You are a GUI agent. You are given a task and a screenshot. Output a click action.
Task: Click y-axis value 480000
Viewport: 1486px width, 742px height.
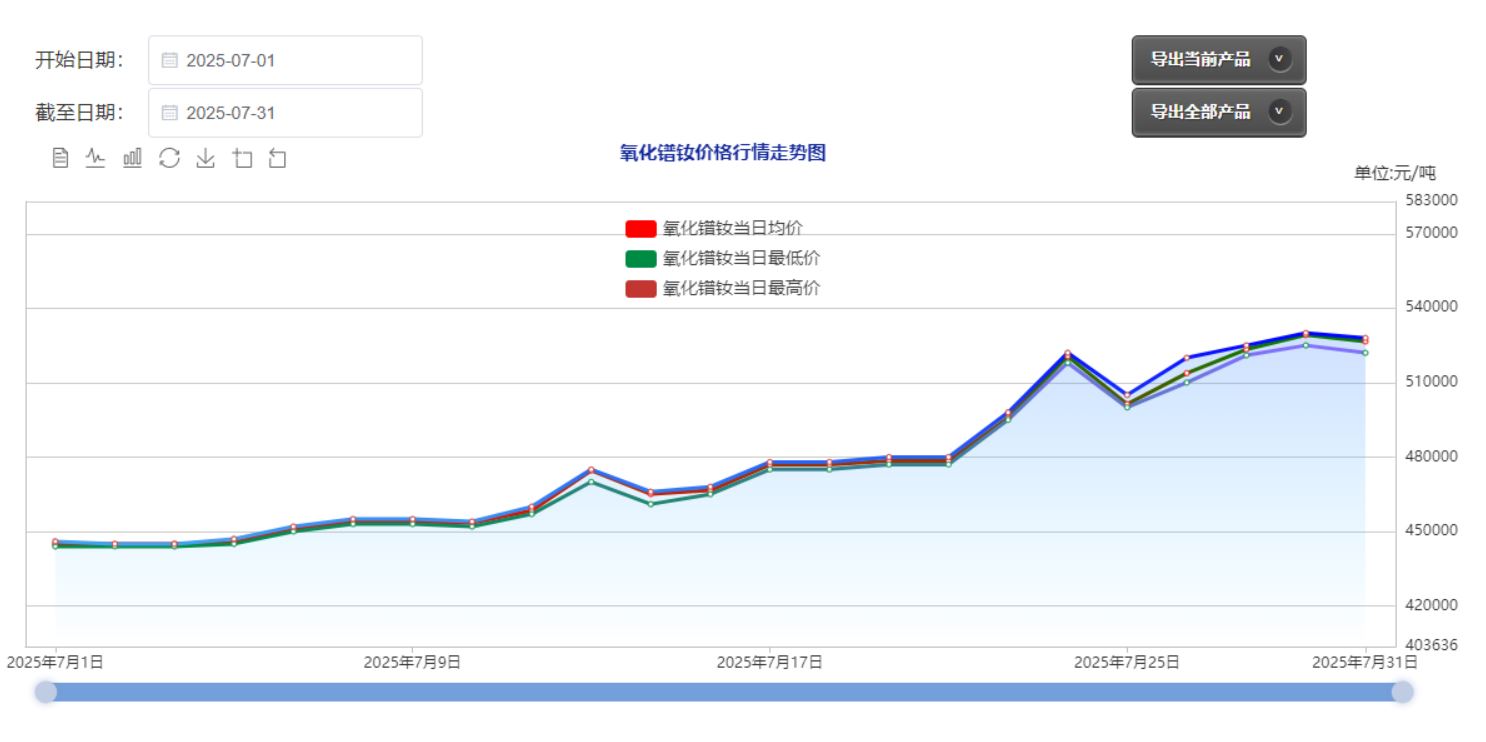(1431, 457)
